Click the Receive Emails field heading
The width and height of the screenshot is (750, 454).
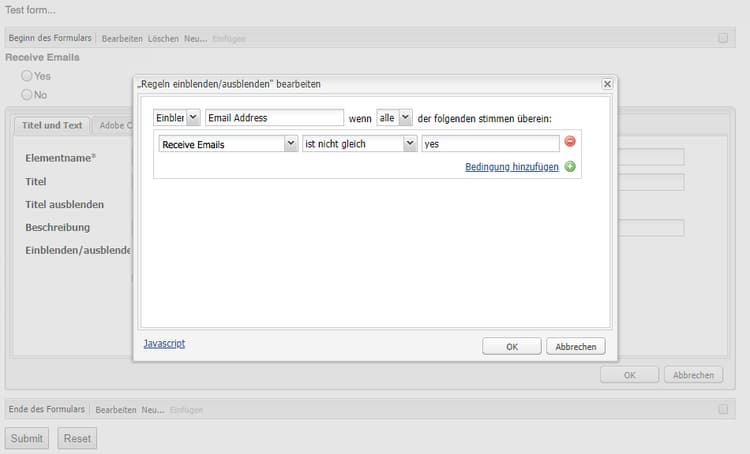point(42,57)
